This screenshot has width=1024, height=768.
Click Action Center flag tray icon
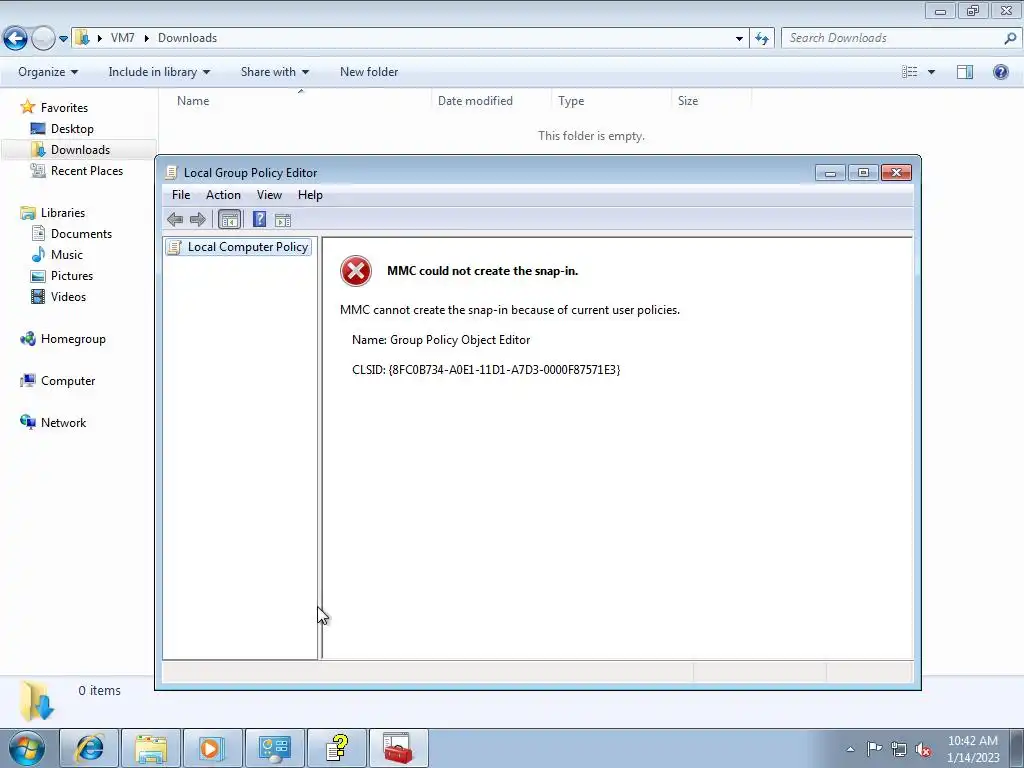pyautogui.click(x=874, y=749)
